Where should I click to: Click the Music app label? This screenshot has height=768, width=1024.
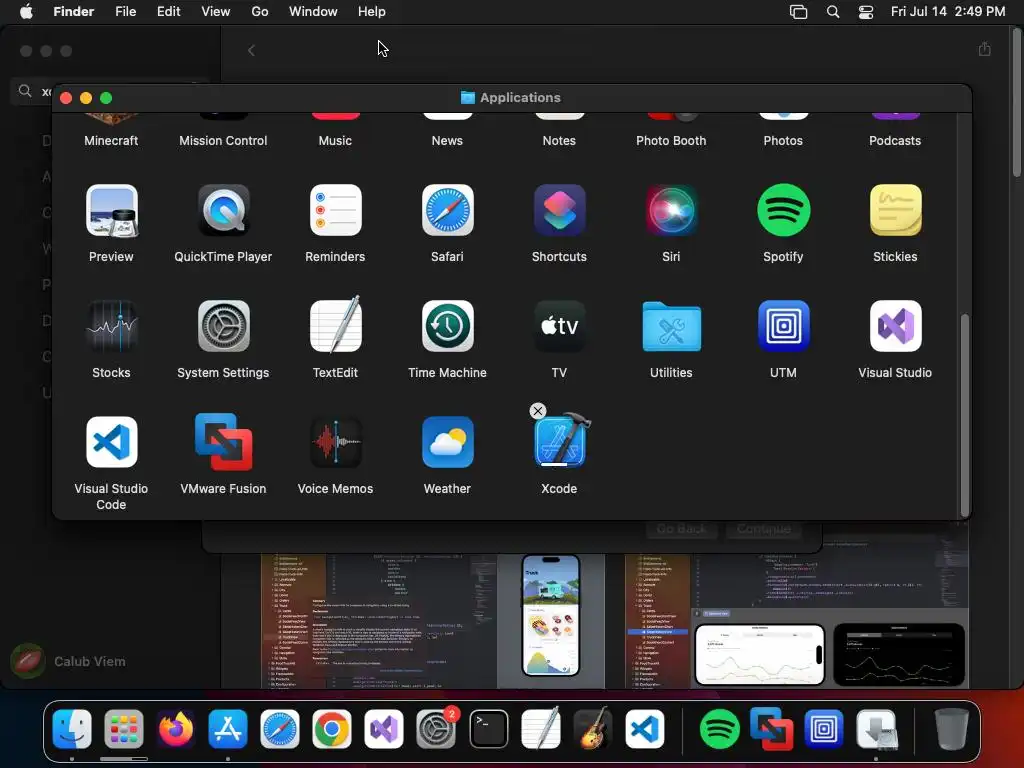[x=335, y=140]
